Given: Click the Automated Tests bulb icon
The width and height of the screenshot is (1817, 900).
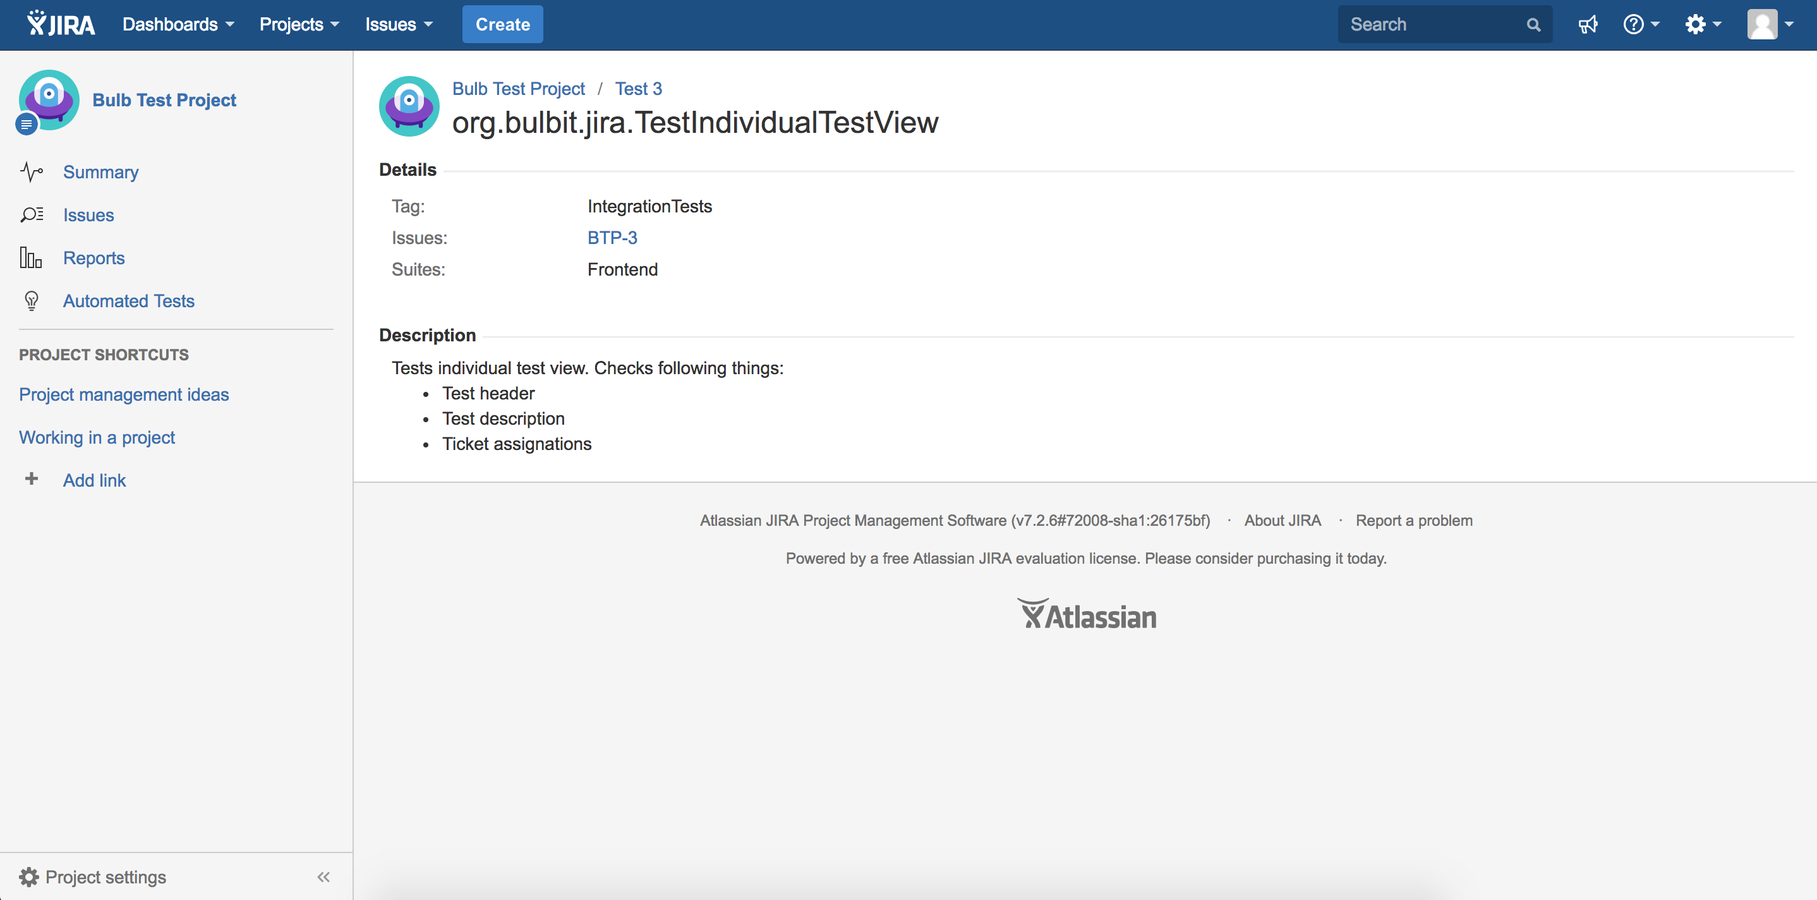Looking at the screenshot, I should coord(31,301).
